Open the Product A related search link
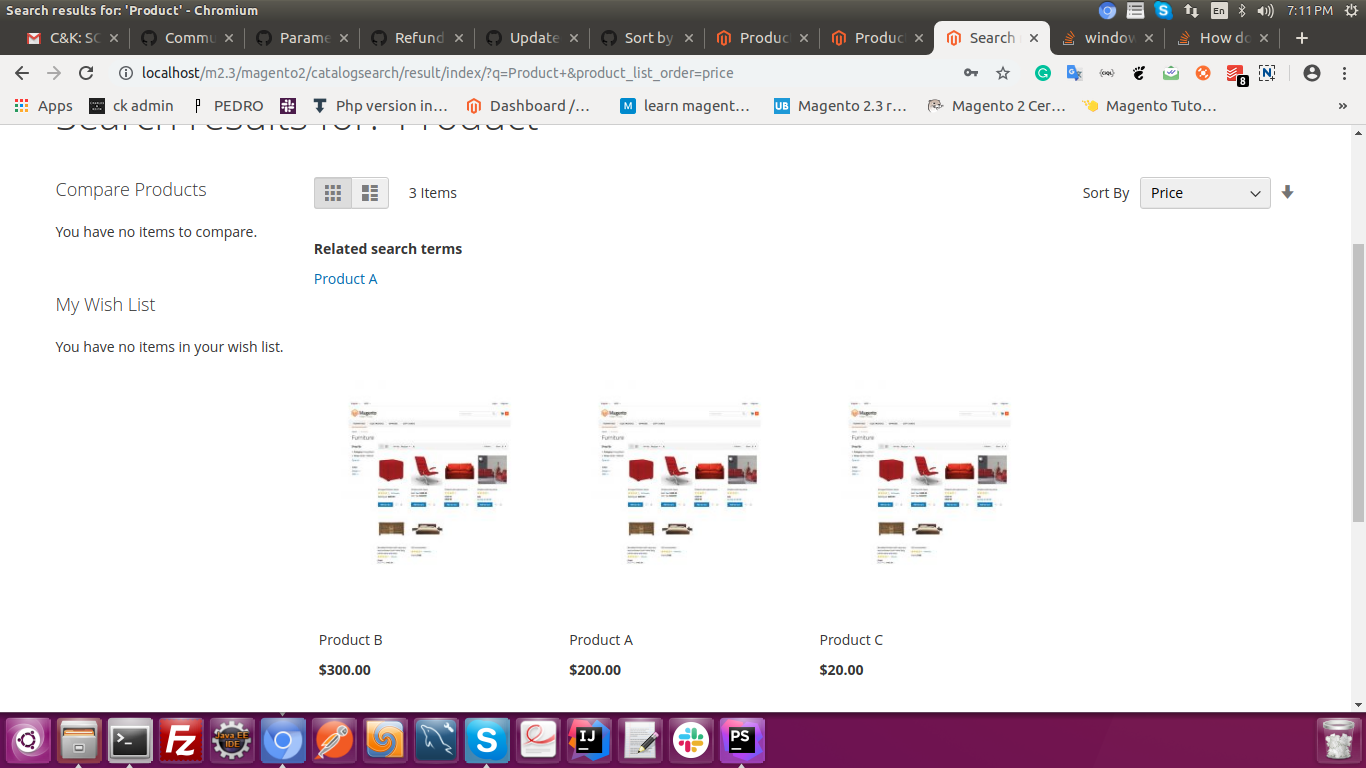This screenshot has height=768, width=1366. tap(345, 279)
